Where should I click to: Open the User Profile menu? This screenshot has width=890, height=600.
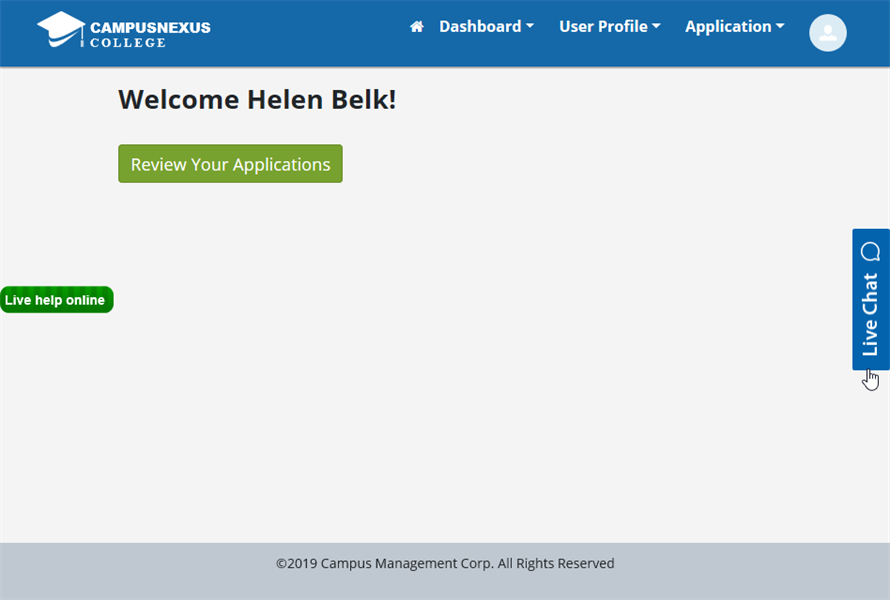[x=603, y=27]
